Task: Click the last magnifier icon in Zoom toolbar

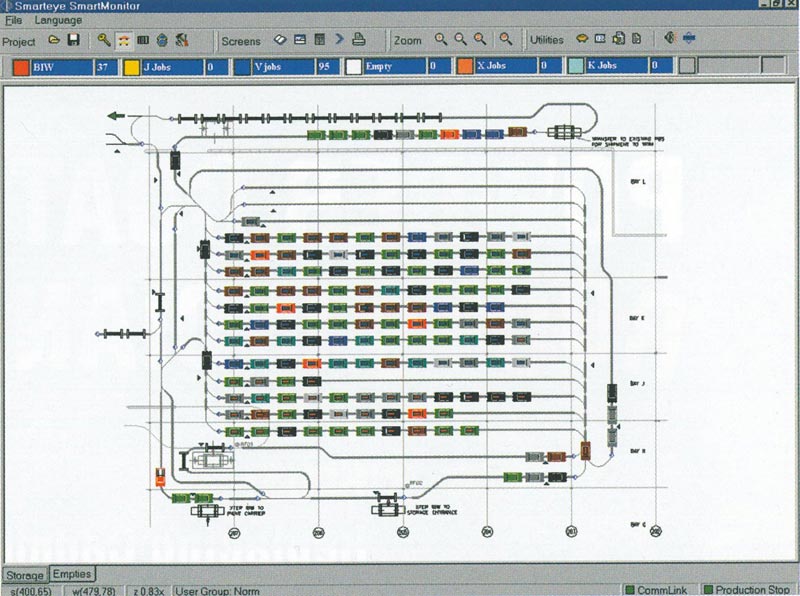Action: 506,40
